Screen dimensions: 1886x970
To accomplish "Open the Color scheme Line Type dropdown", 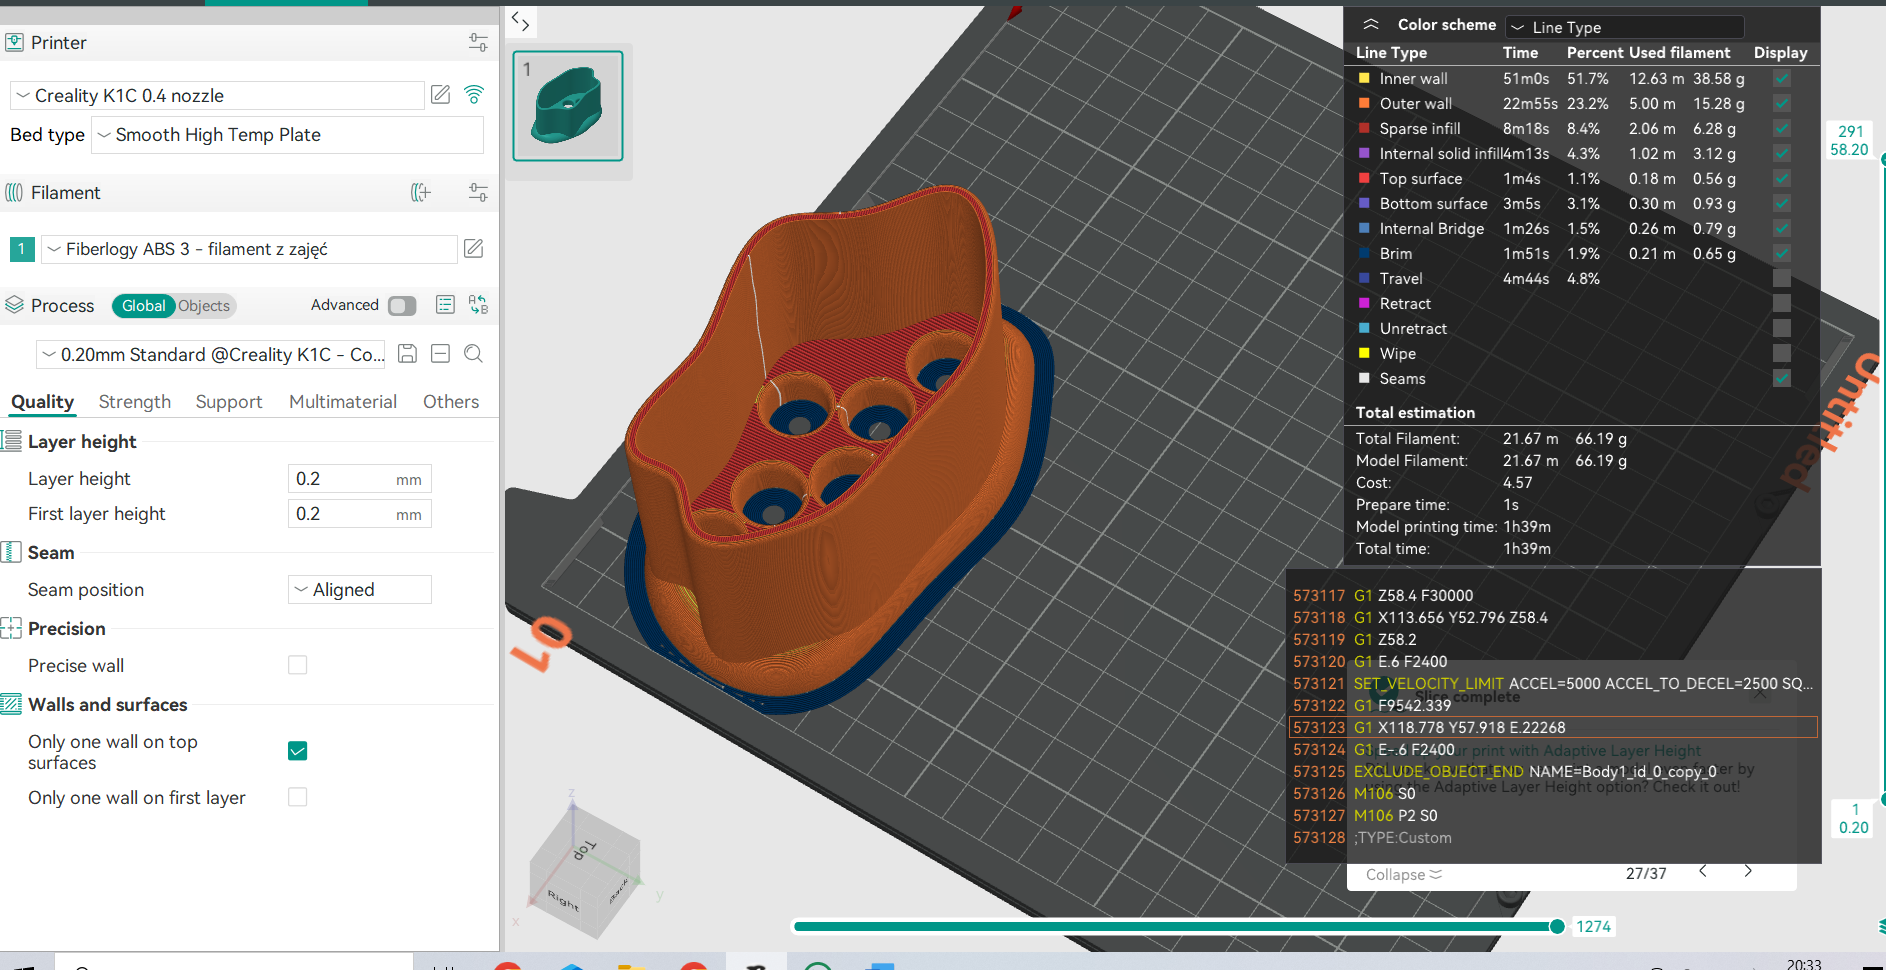I will 1624,27.
